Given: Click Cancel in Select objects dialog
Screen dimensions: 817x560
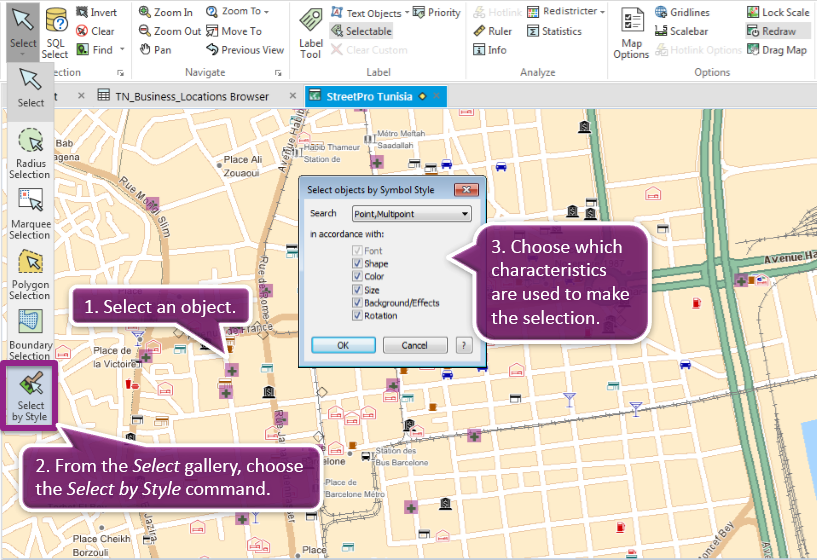Looking at the screenshot, I should pos(415,345).
